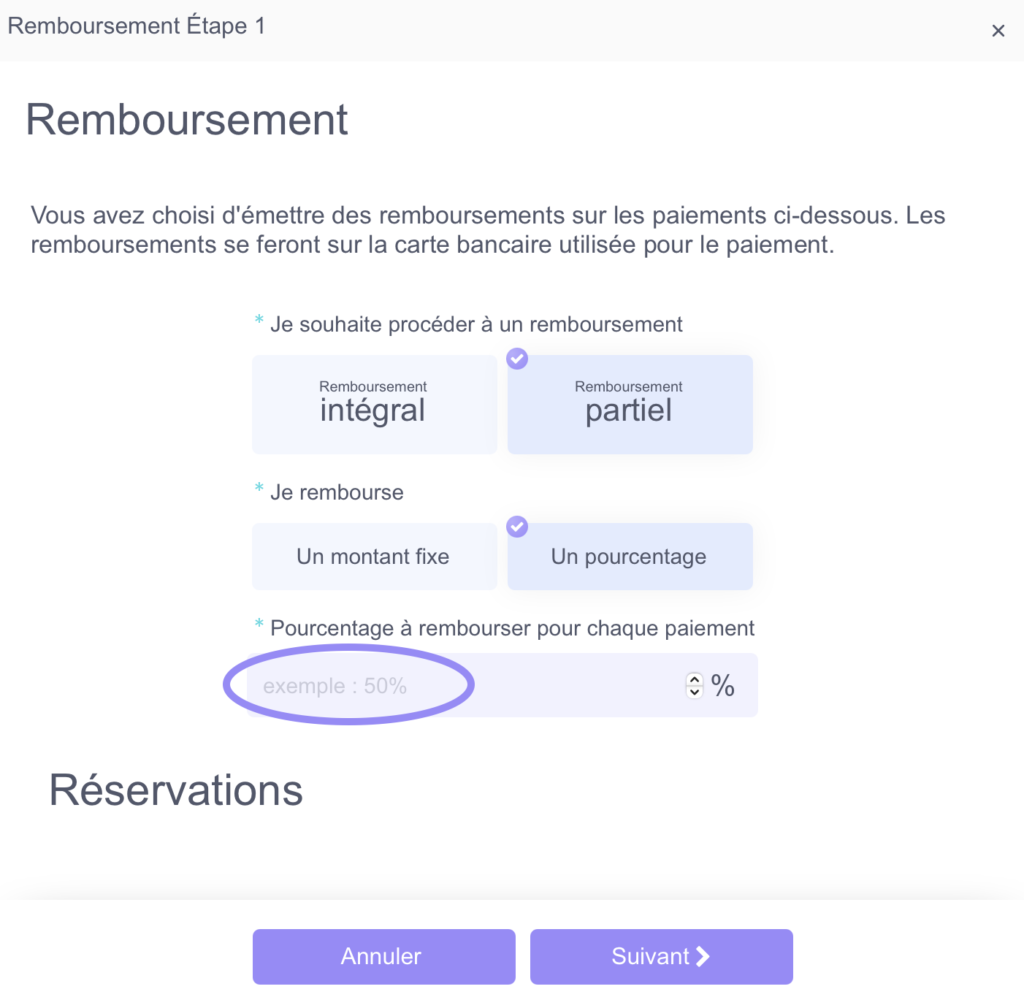1024x1008 pixels.
Task: Click the chevron arrow icon in Suivant
Action: pyautogui.click(x=703, y=956)
